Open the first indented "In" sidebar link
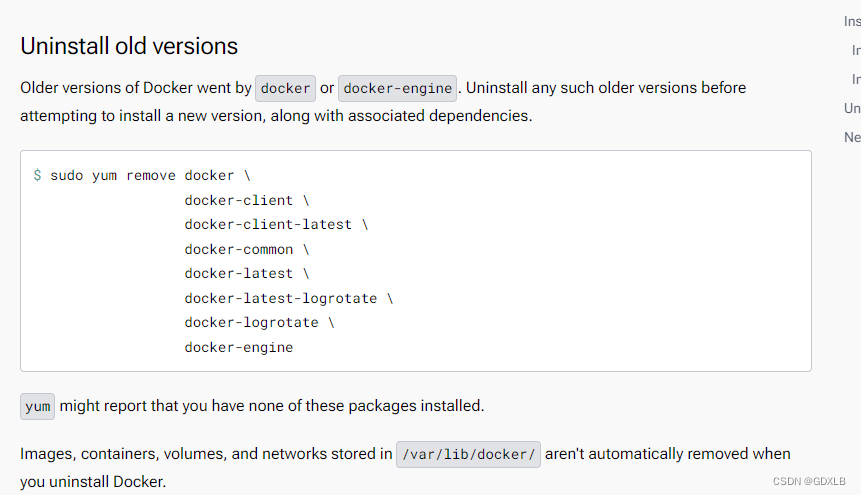 (856, 51)
